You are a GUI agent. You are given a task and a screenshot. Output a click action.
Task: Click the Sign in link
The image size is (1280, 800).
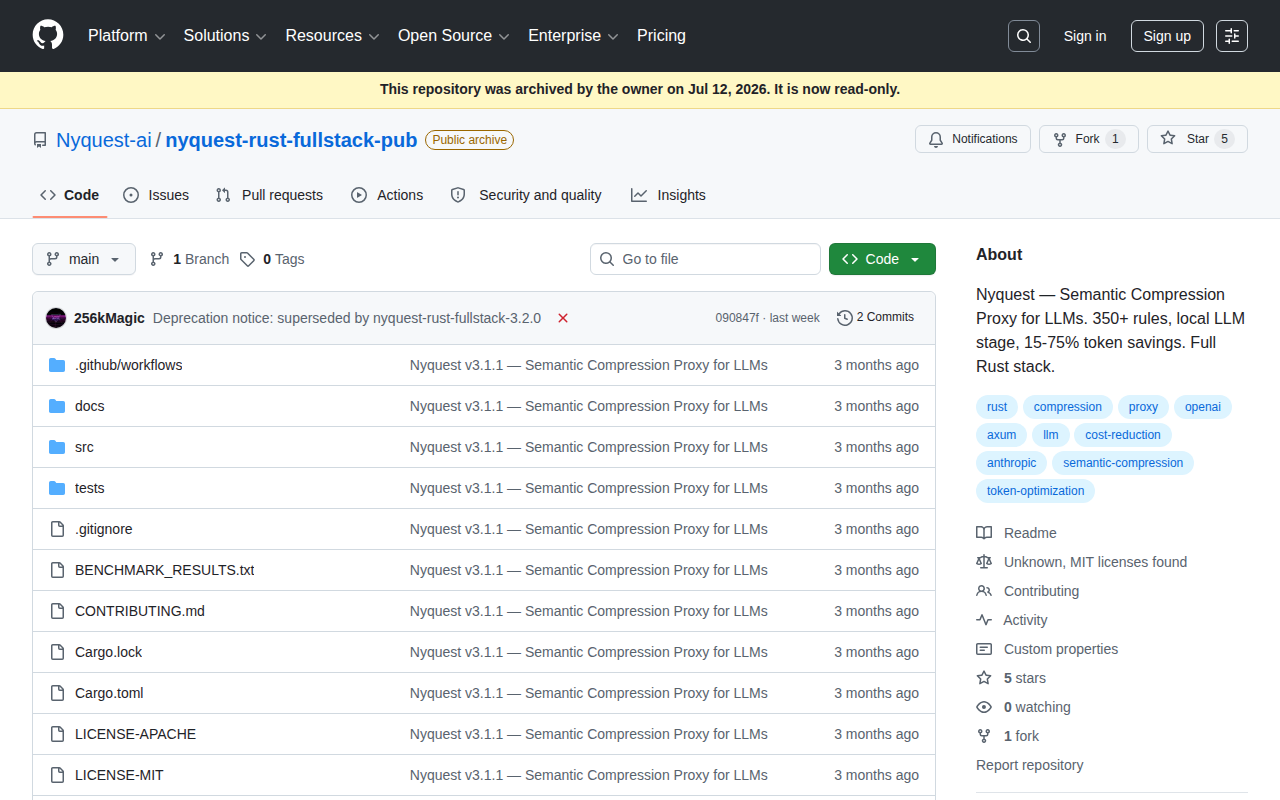point(1085,36)
